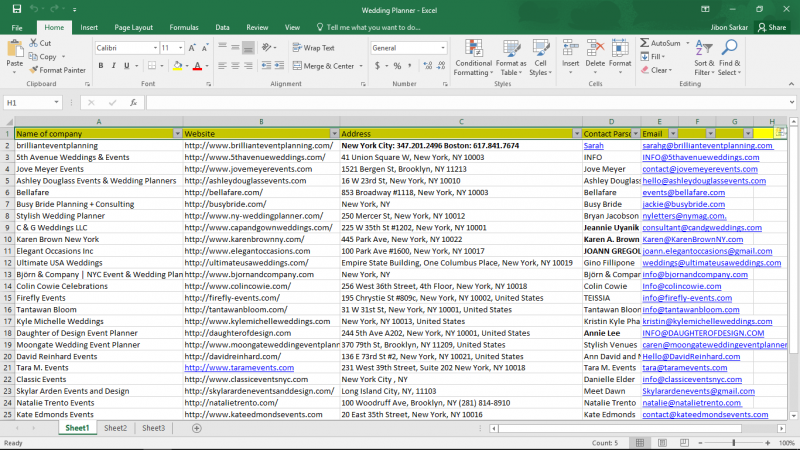Switch to the Insert ribbon tab

point(89,28)
